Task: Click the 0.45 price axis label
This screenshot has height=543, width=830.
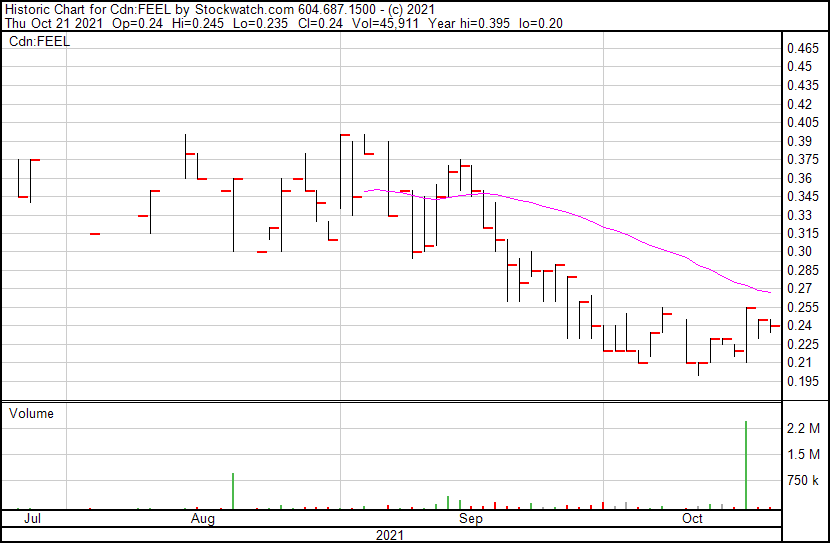Action: pyautogui.click(x=799, y=67)
